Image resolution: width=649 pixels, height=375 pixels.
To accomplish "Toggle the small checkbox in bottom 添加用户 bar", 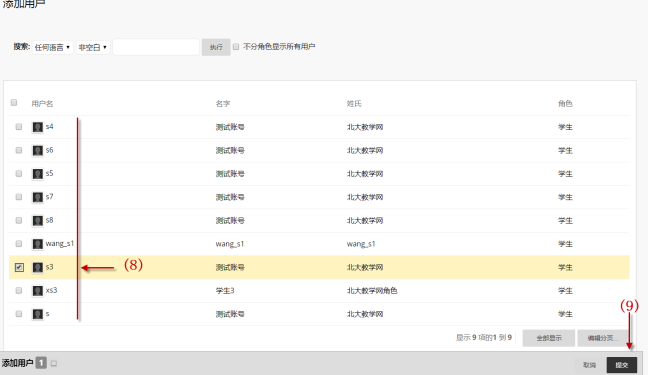I will click(x=54, y=363).
